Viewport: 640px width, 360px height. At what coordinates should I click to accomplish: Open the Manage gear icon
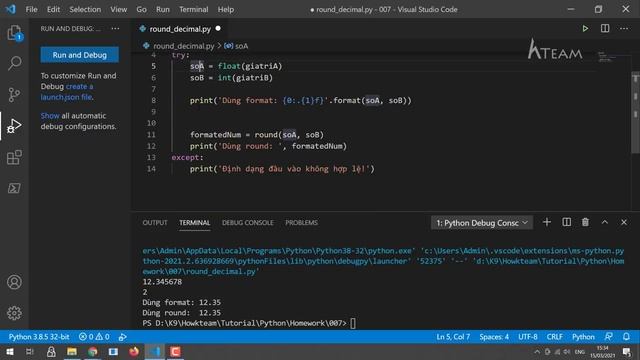click(14, 313)
